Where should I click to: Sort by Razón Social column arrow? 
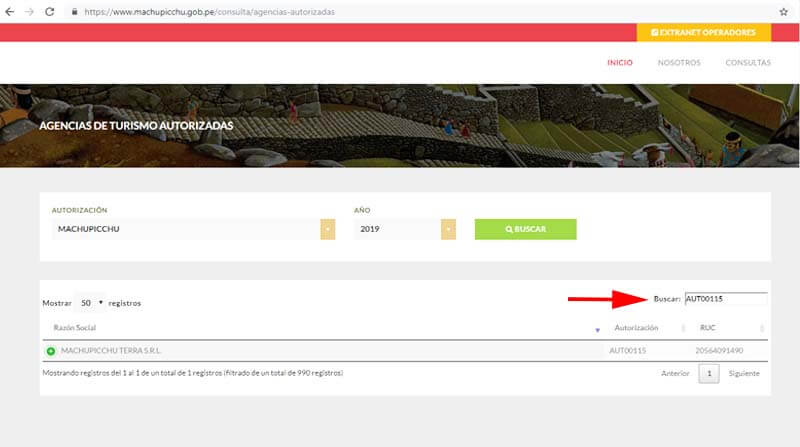[597, 329]
